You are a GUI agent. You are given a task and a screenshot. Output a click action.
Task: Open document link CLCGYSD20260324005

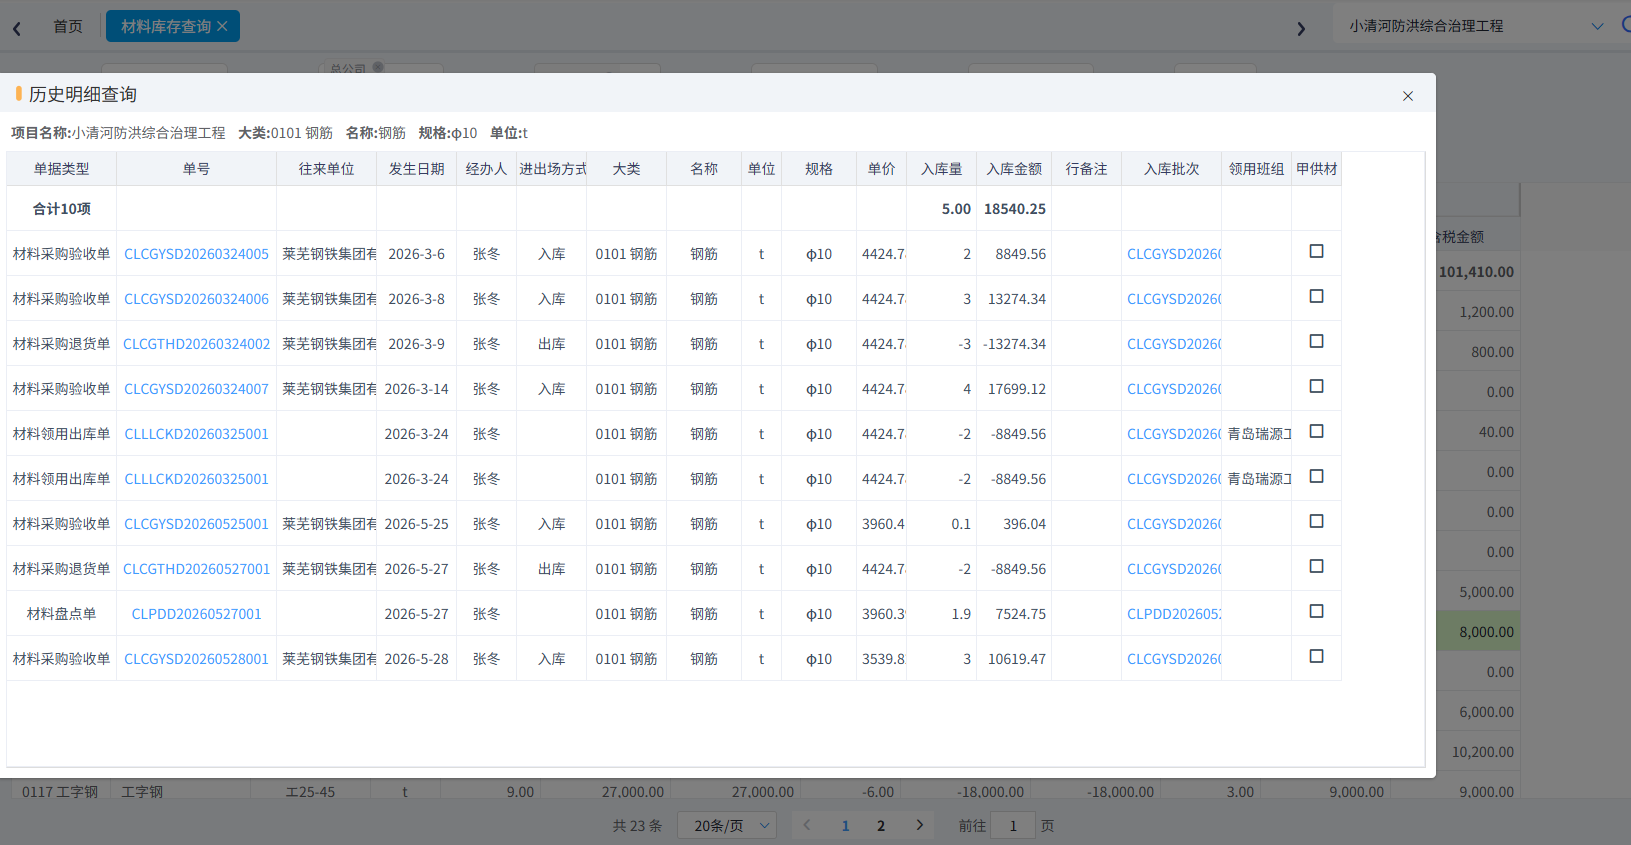(196, 254)
